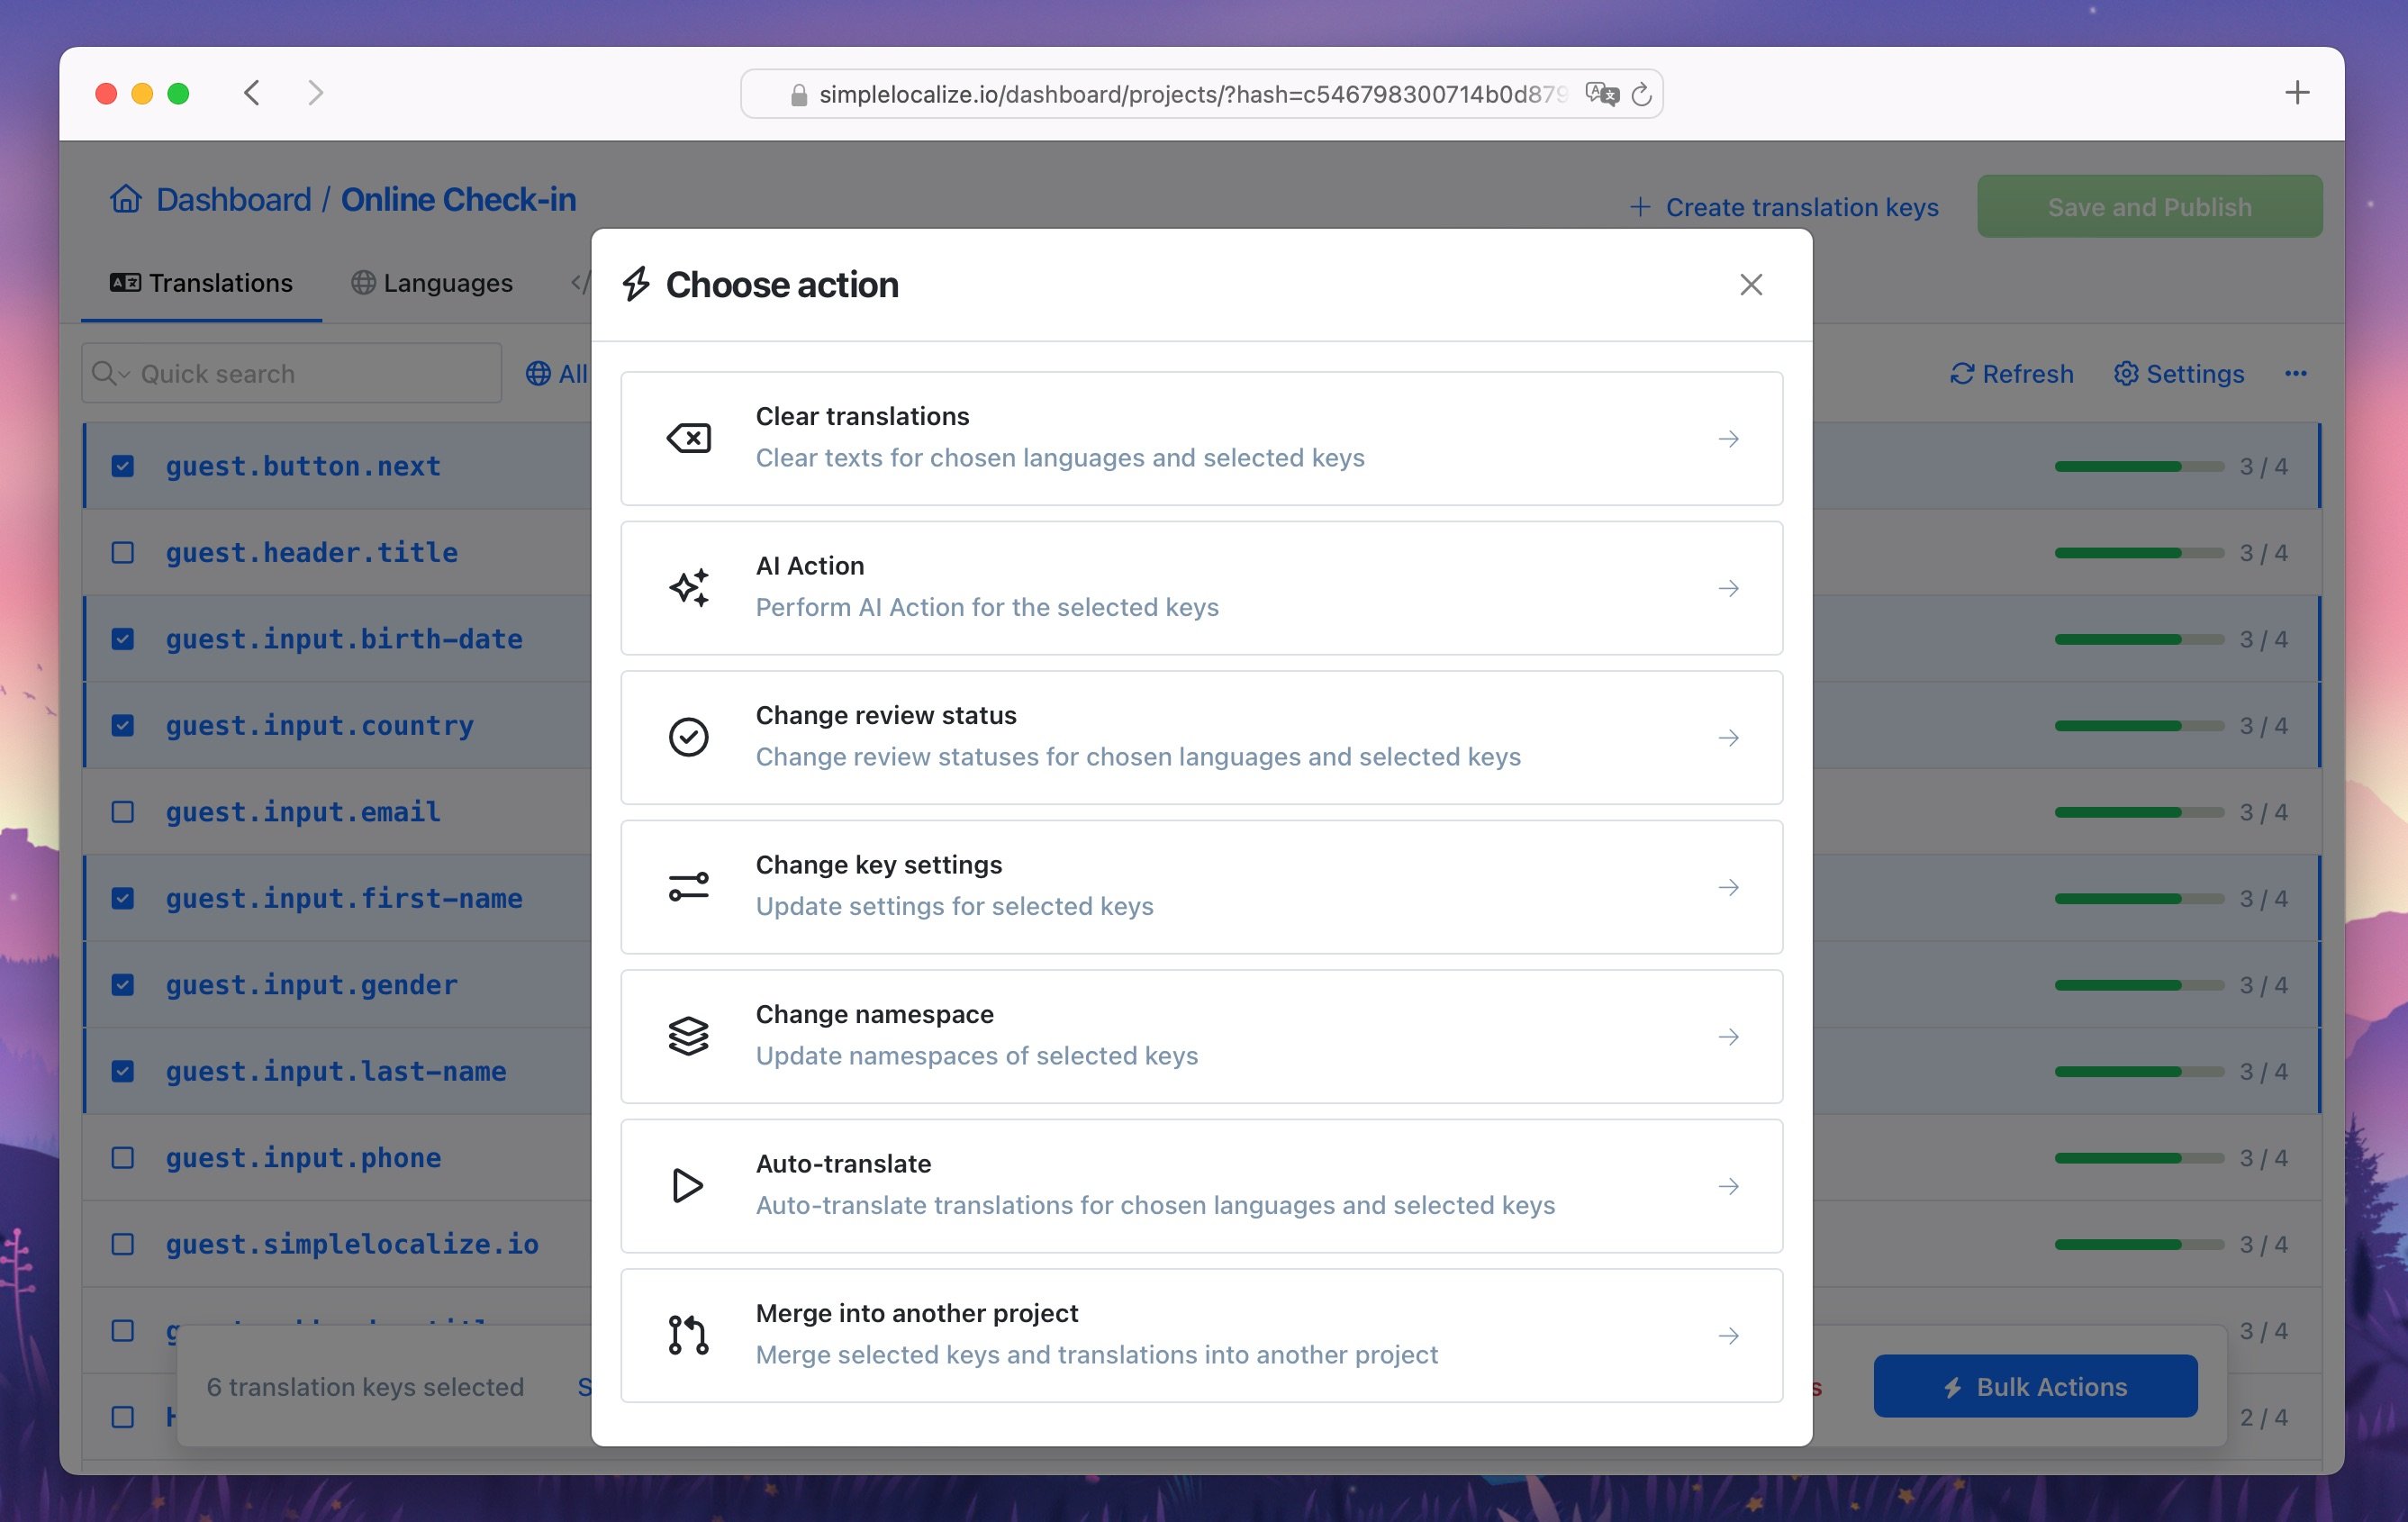
Task: Click the Merge into another project branch icon
Action: click(x=687, y=1335)
